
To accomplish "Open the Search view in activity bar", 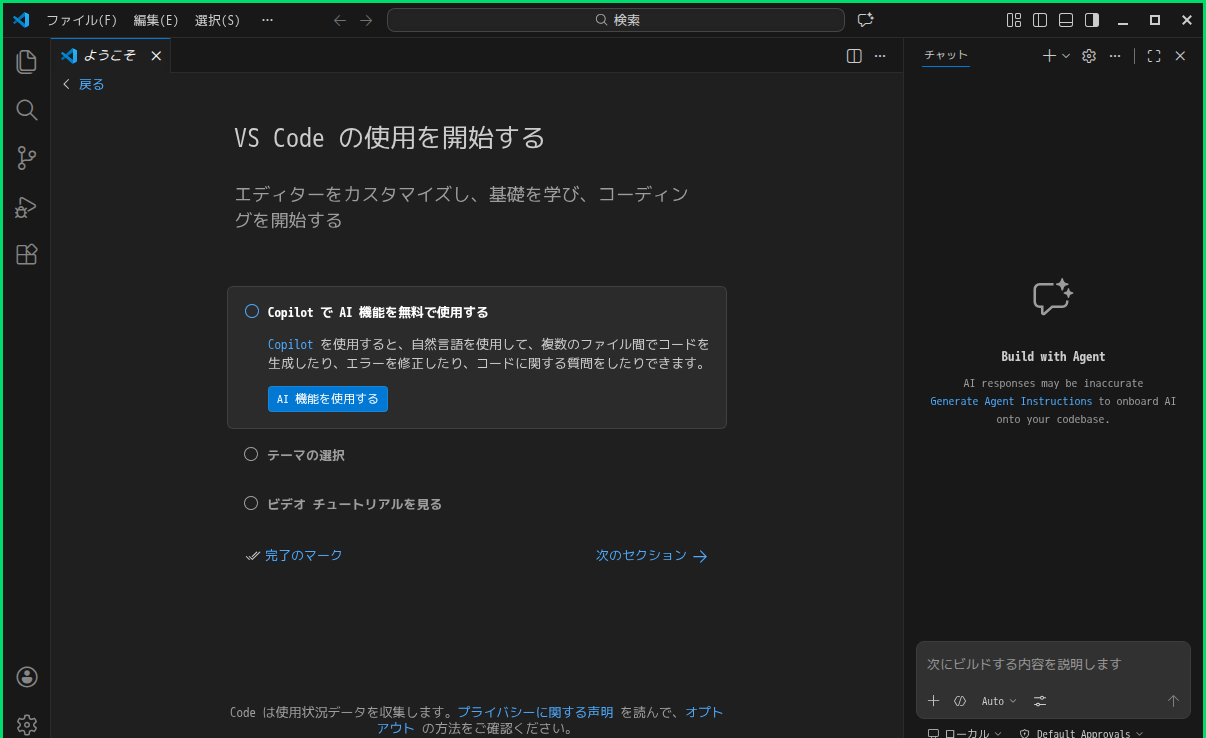I will (x=27, y=110).
